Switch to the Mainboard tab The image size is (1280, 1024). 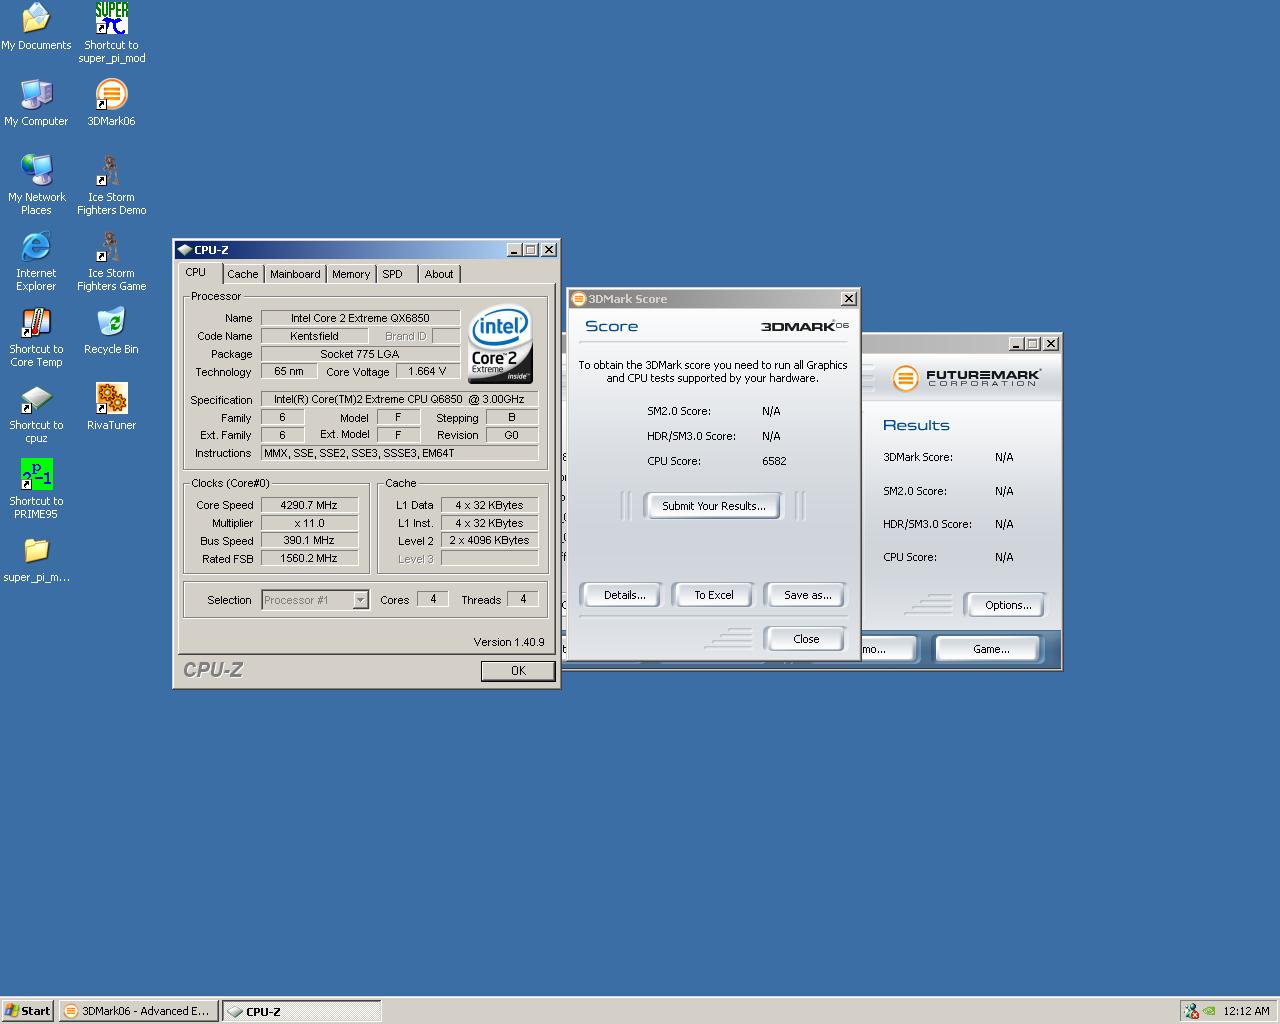coord(295,274)
